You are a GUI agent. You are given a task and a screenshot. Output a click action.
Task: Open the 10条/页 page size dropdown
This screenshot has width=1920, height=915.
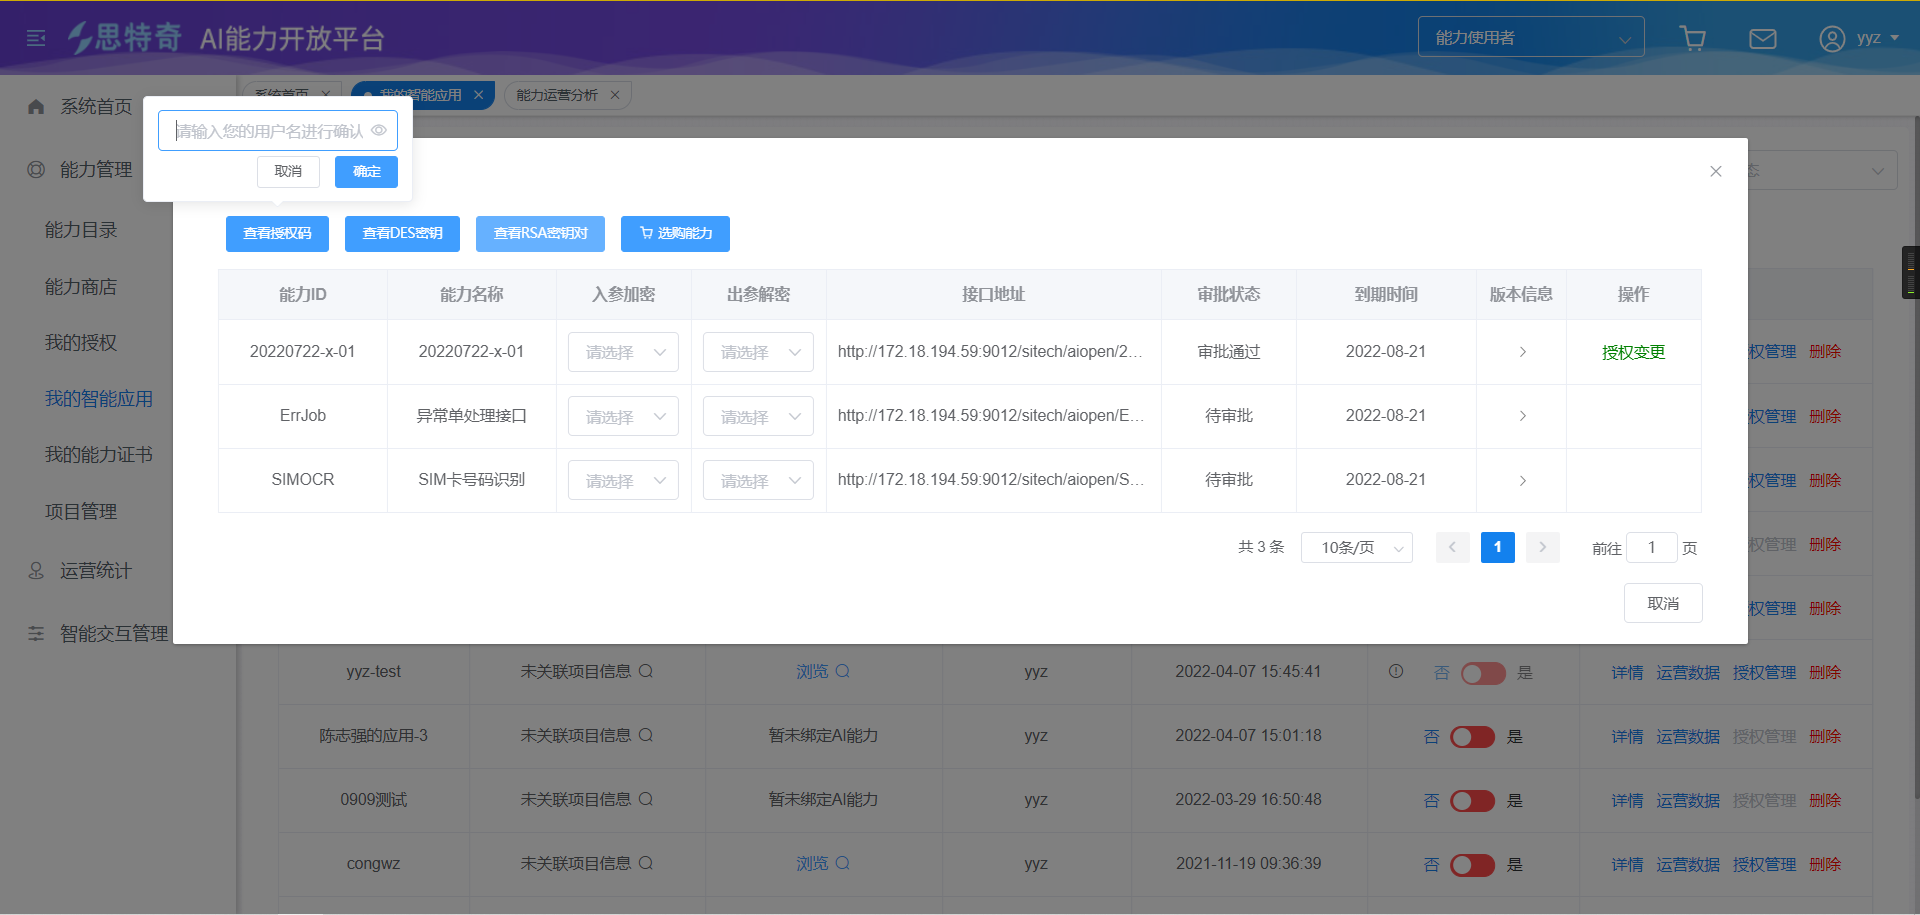pos(1357,547)
